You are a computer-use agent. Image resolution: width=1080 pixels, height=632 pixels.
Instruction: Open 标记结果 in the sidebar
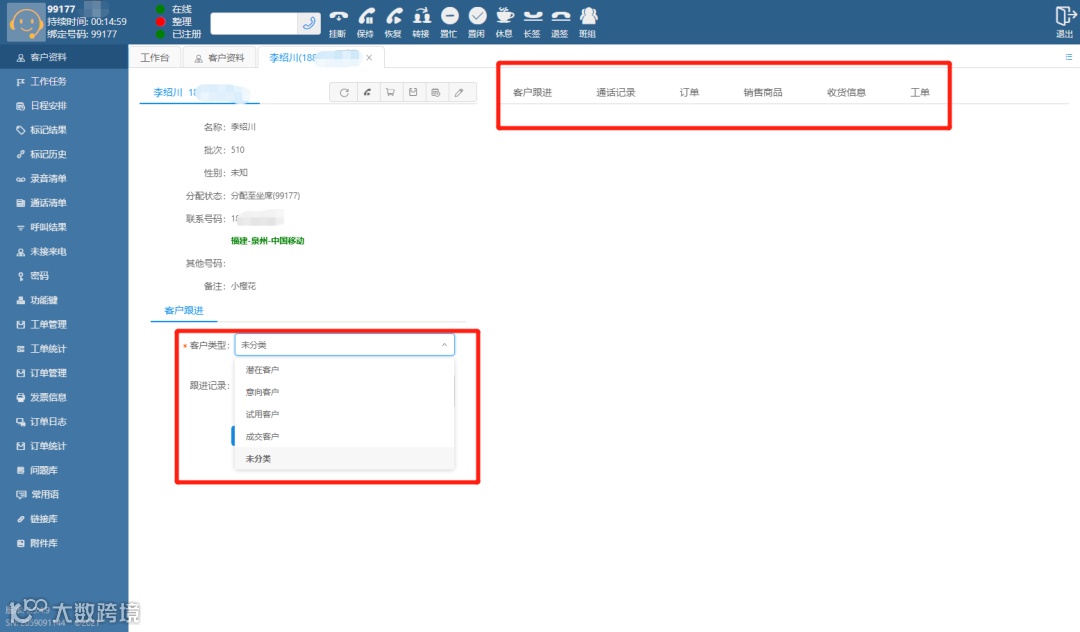[64, 129]
